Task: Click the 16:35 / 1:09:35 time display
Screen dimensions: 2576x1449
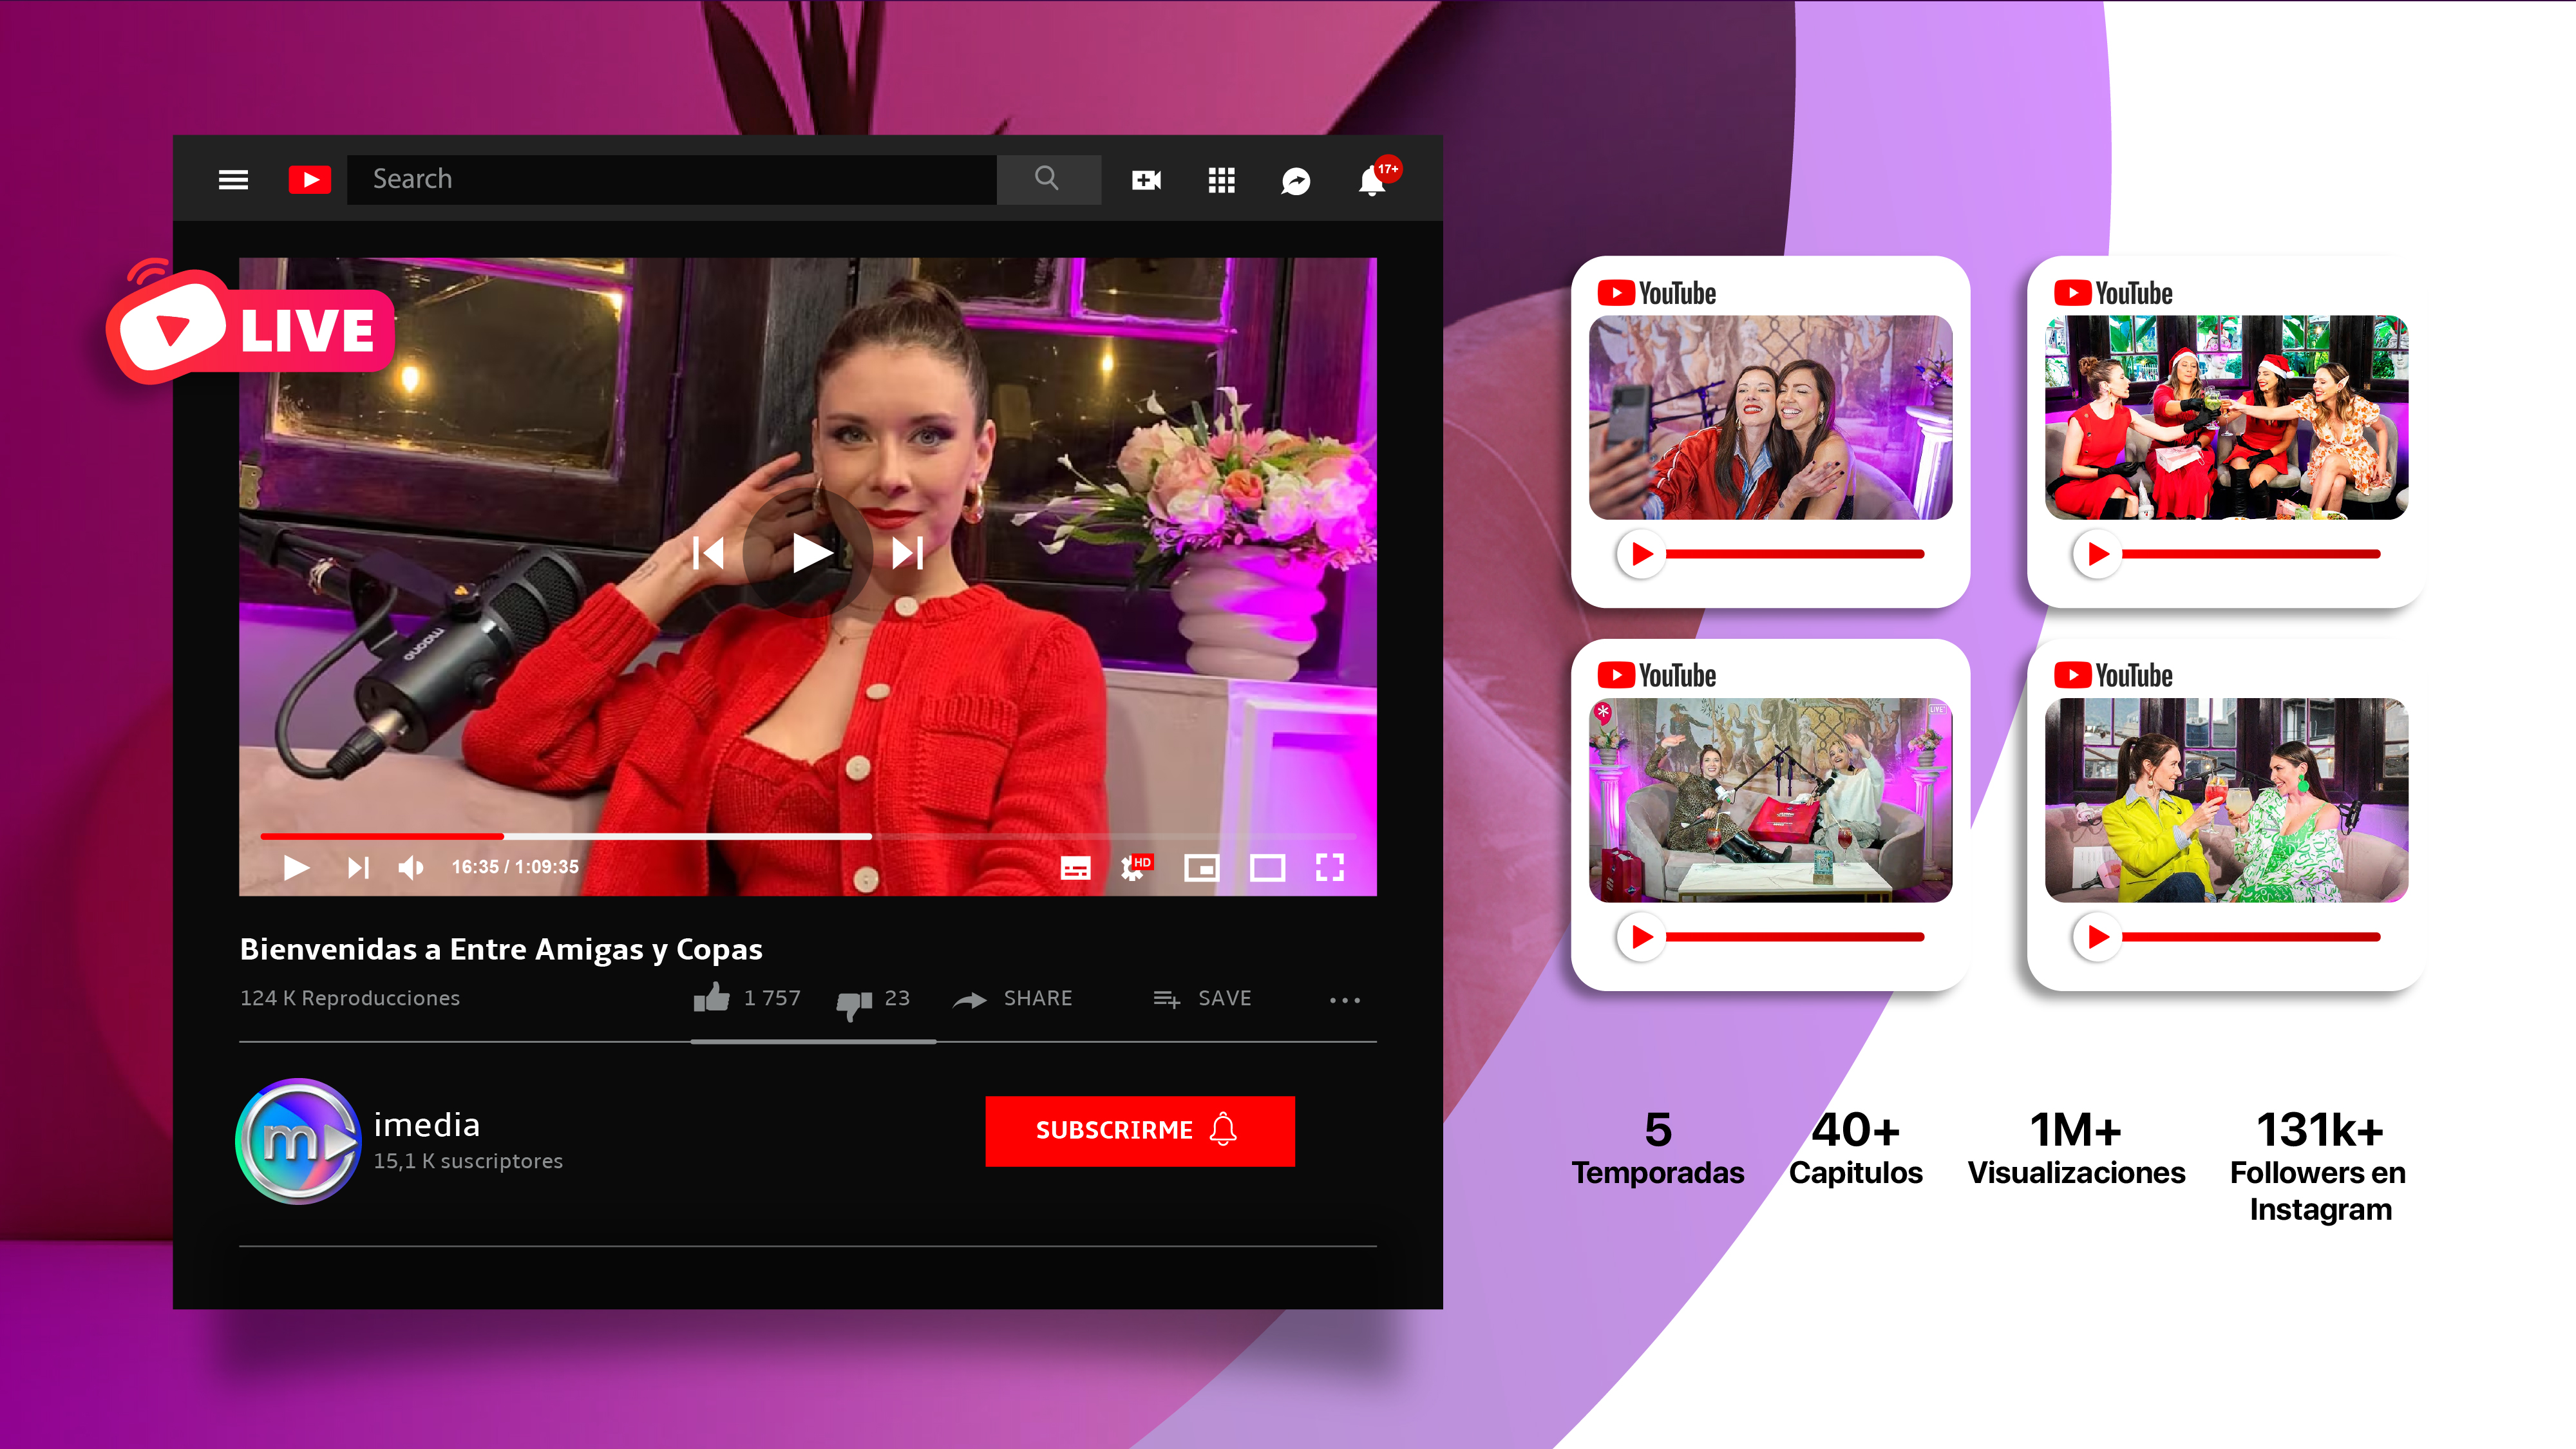Action: click(515, 867)
